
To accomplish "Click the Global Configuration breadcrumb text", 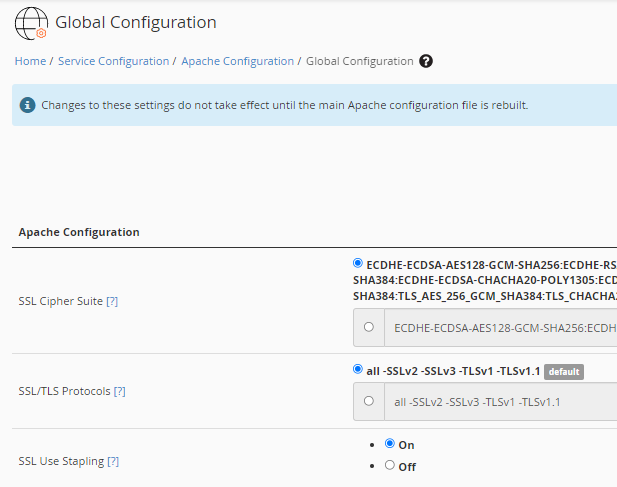I will click(359, 61).
